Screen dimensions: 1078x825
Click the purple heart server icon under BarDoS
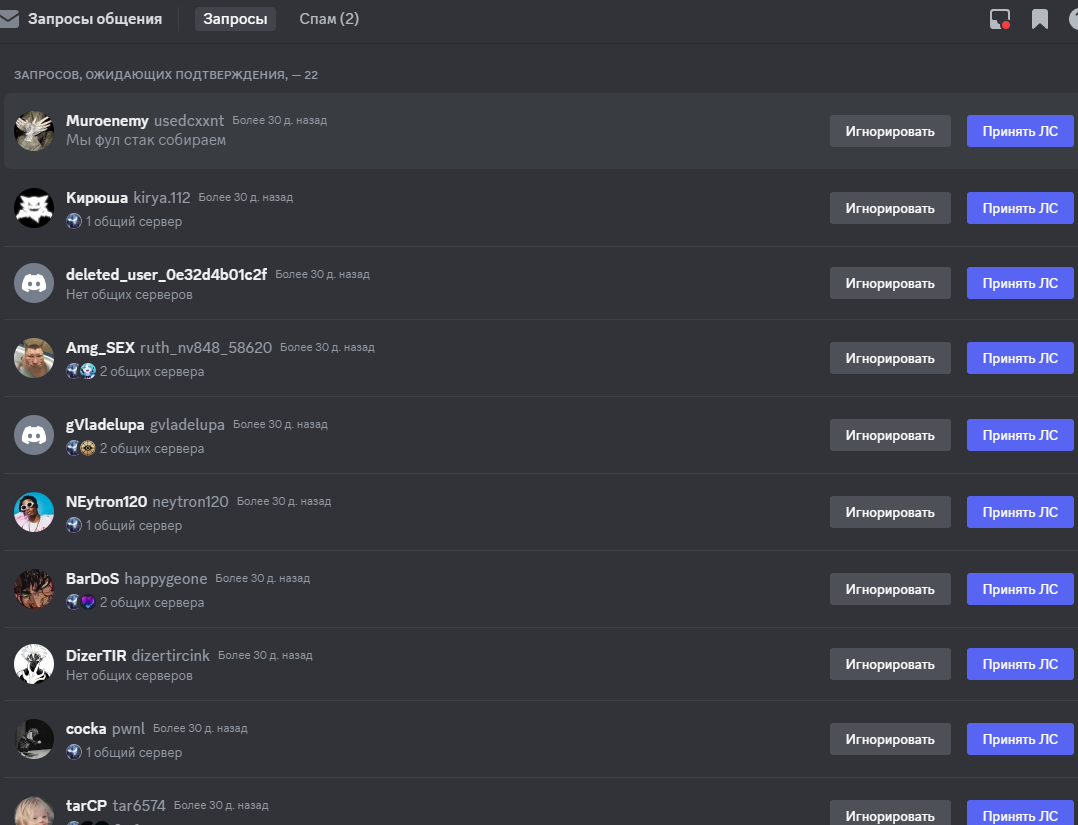88,602
